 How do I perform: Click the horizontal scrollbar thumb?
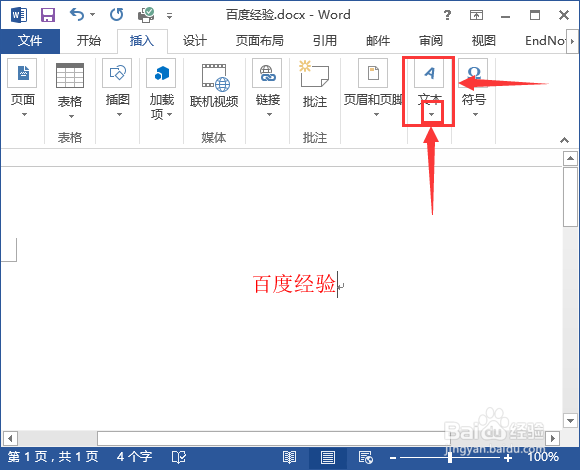[x=274, y=439]
